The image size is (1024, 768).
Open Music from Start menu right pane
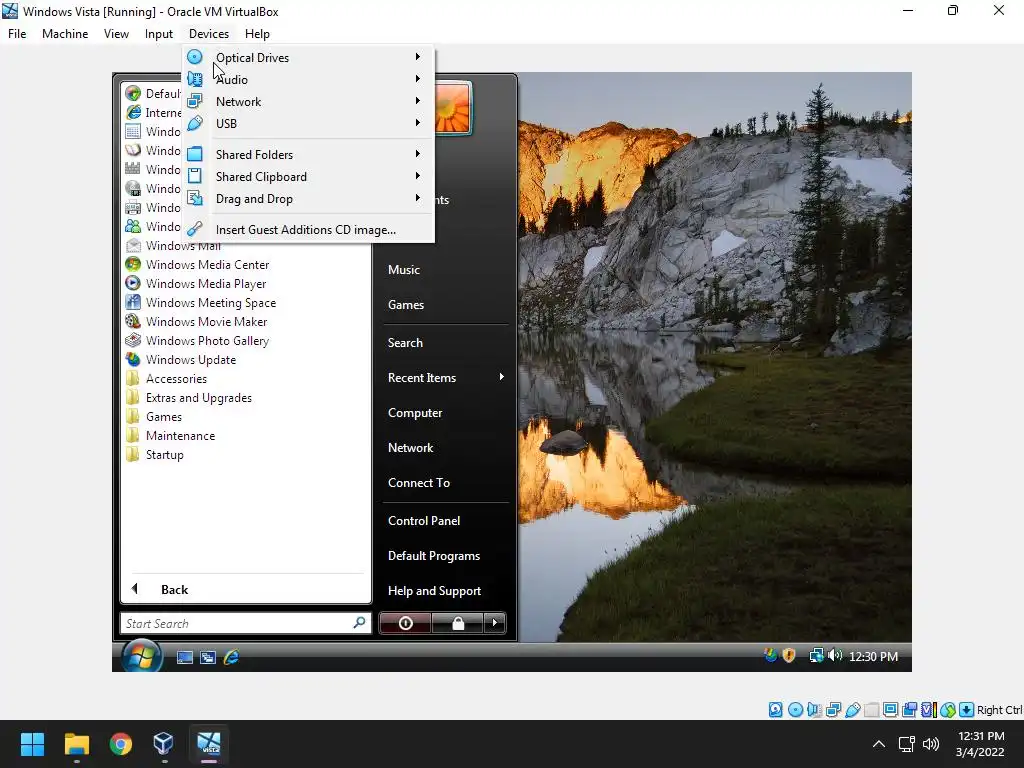tap(404, 270)
